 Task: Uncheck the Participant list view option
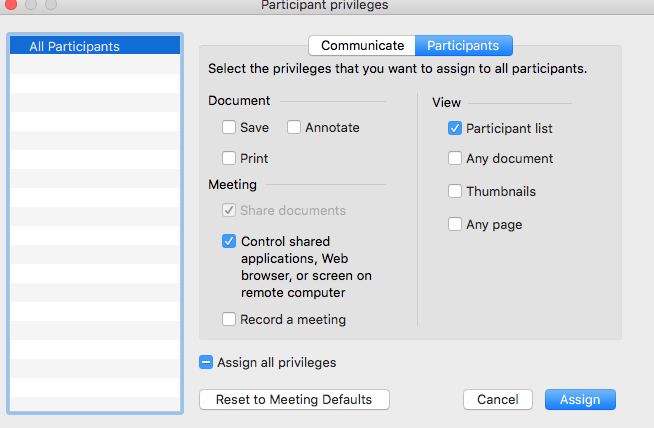[455, 129]
